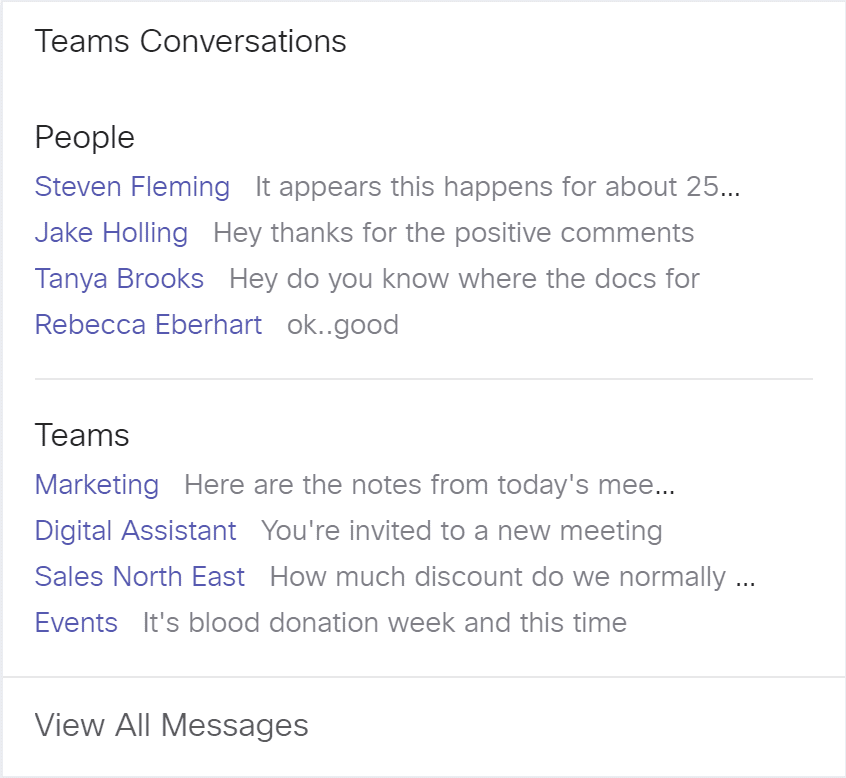Open the Events team link
Viewport: 846px width, 778px height.
tap(76, 623)
